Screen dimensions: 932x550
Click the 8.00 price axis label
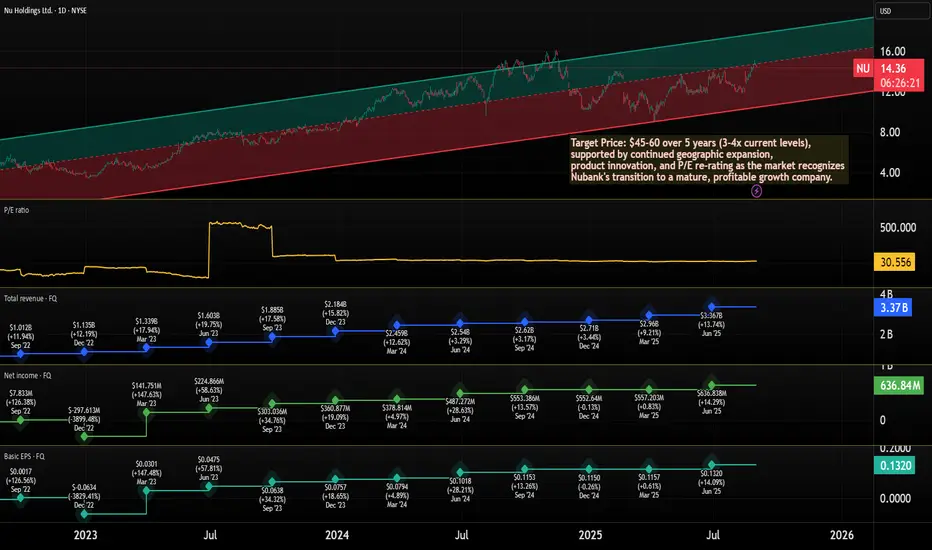pos(890,133)
